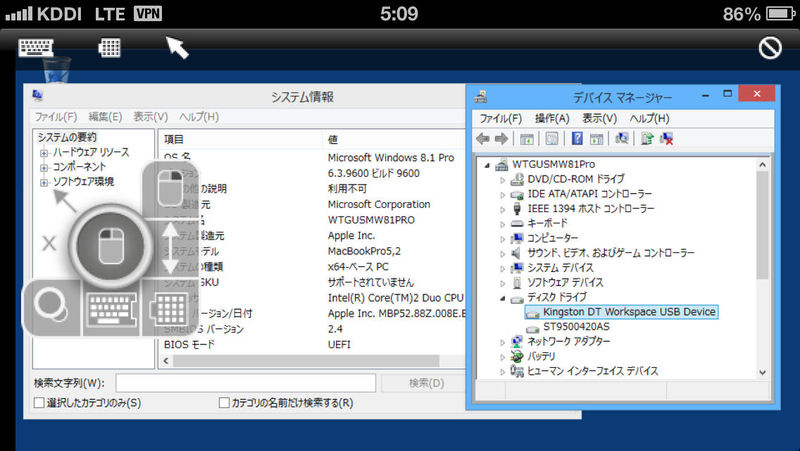Collapse ディスク ドライブ node
The width and height of the screenshot is (800, 451).
[x=503, y=298]
